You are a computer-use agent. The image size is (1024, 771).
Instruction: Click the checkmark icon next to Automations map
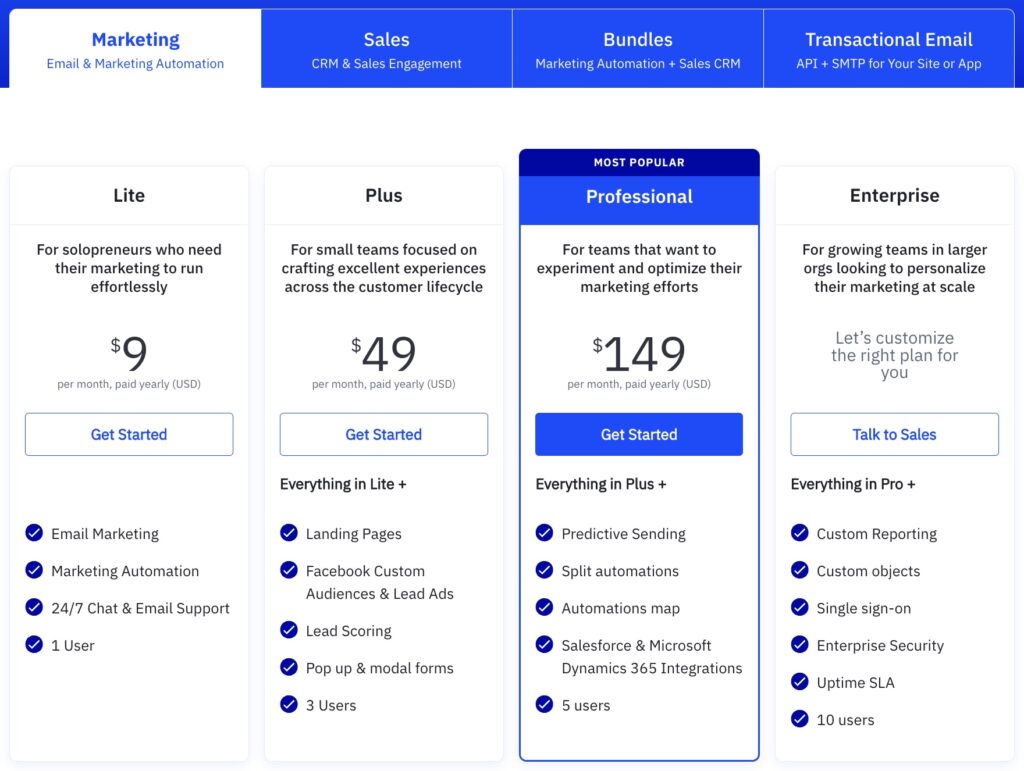tap(544, 607)
